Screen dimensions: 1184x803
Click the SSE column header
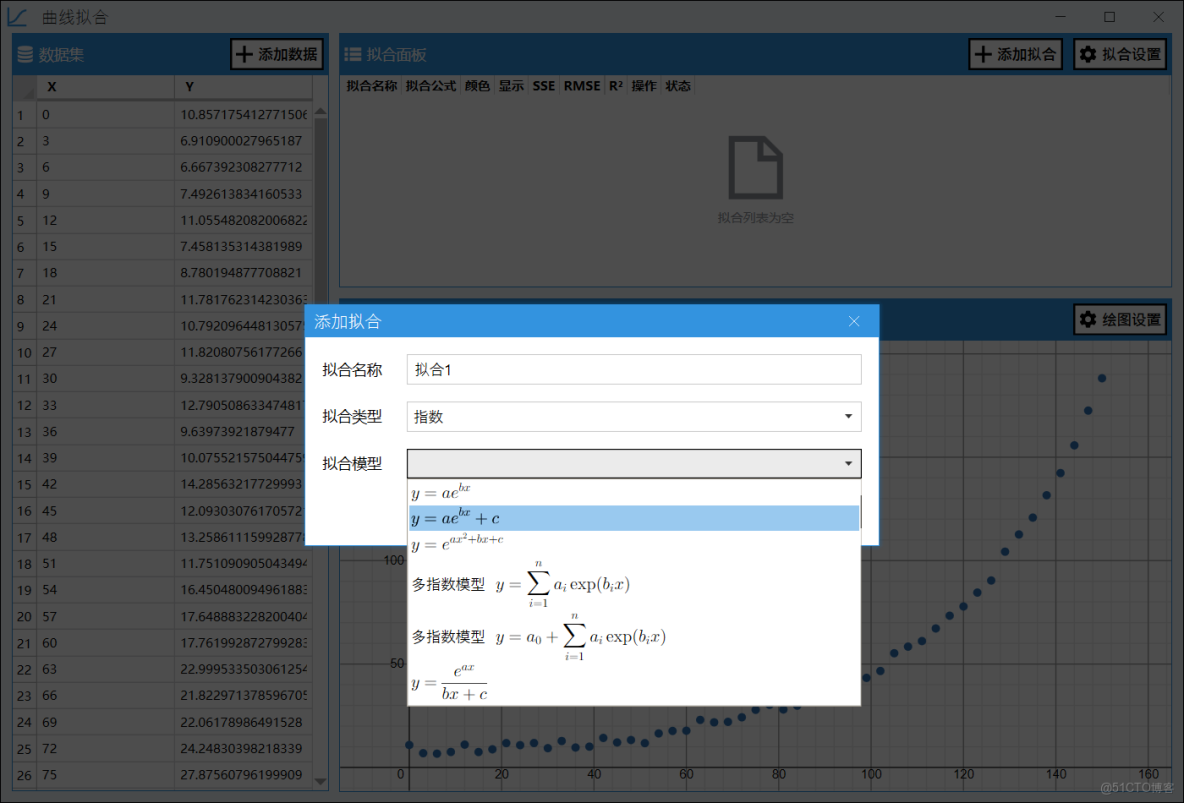[543, 86]
